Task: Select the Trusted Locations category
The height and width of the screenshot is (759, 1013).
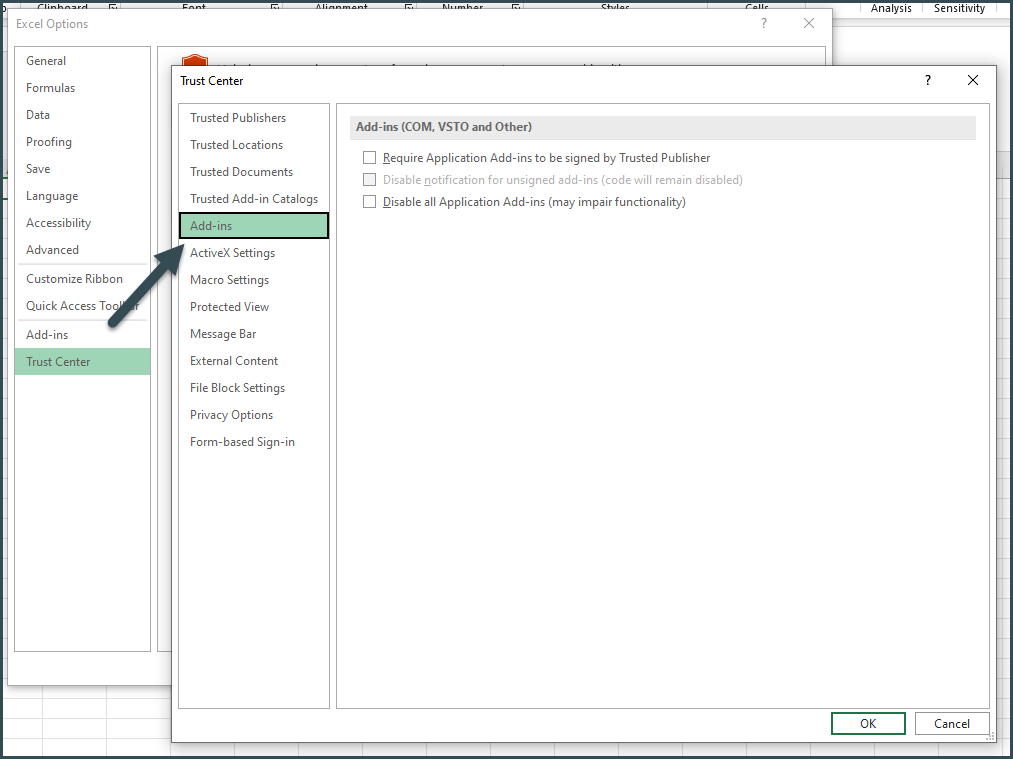Action: click(236, 144)
